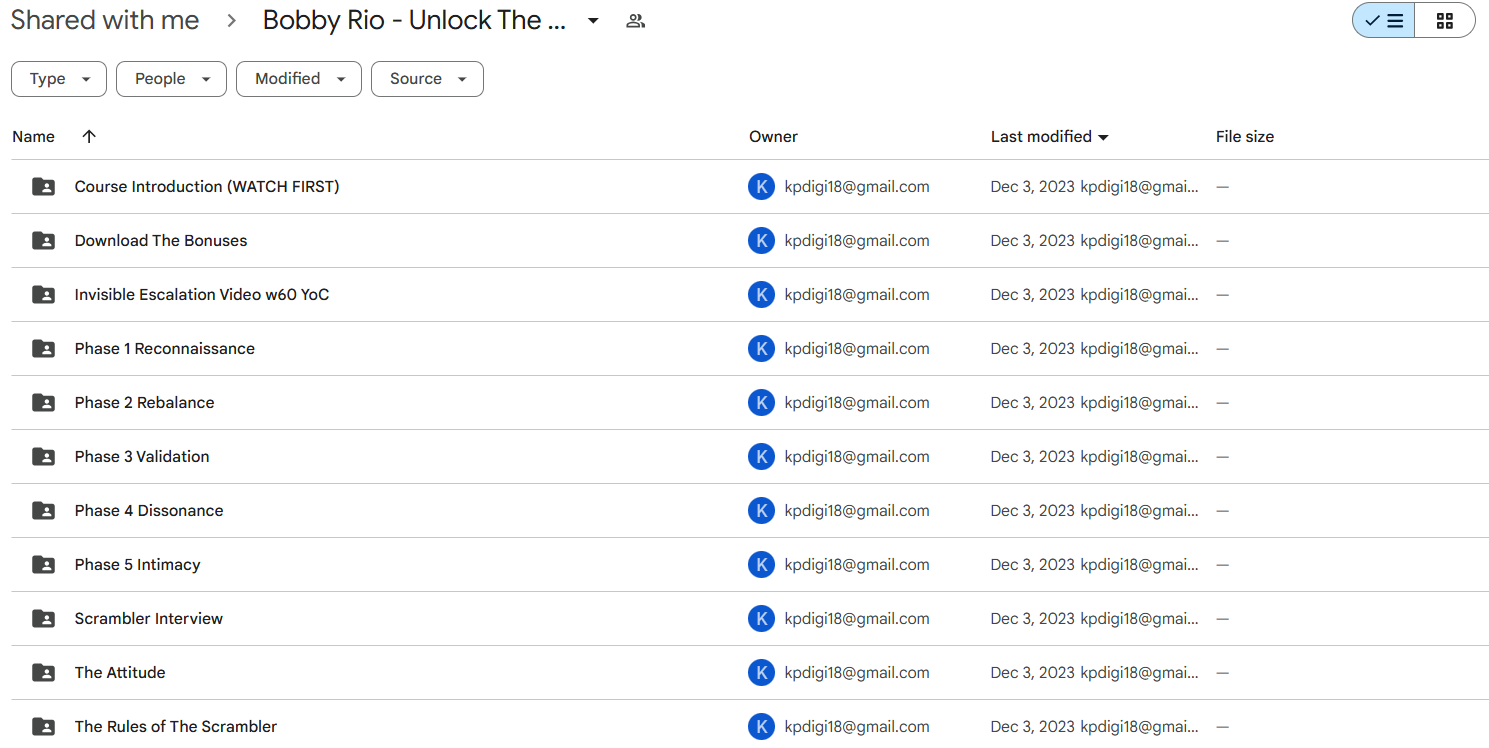Click the File size column header
This screenshot has width=1489, height=748.
1245,137
